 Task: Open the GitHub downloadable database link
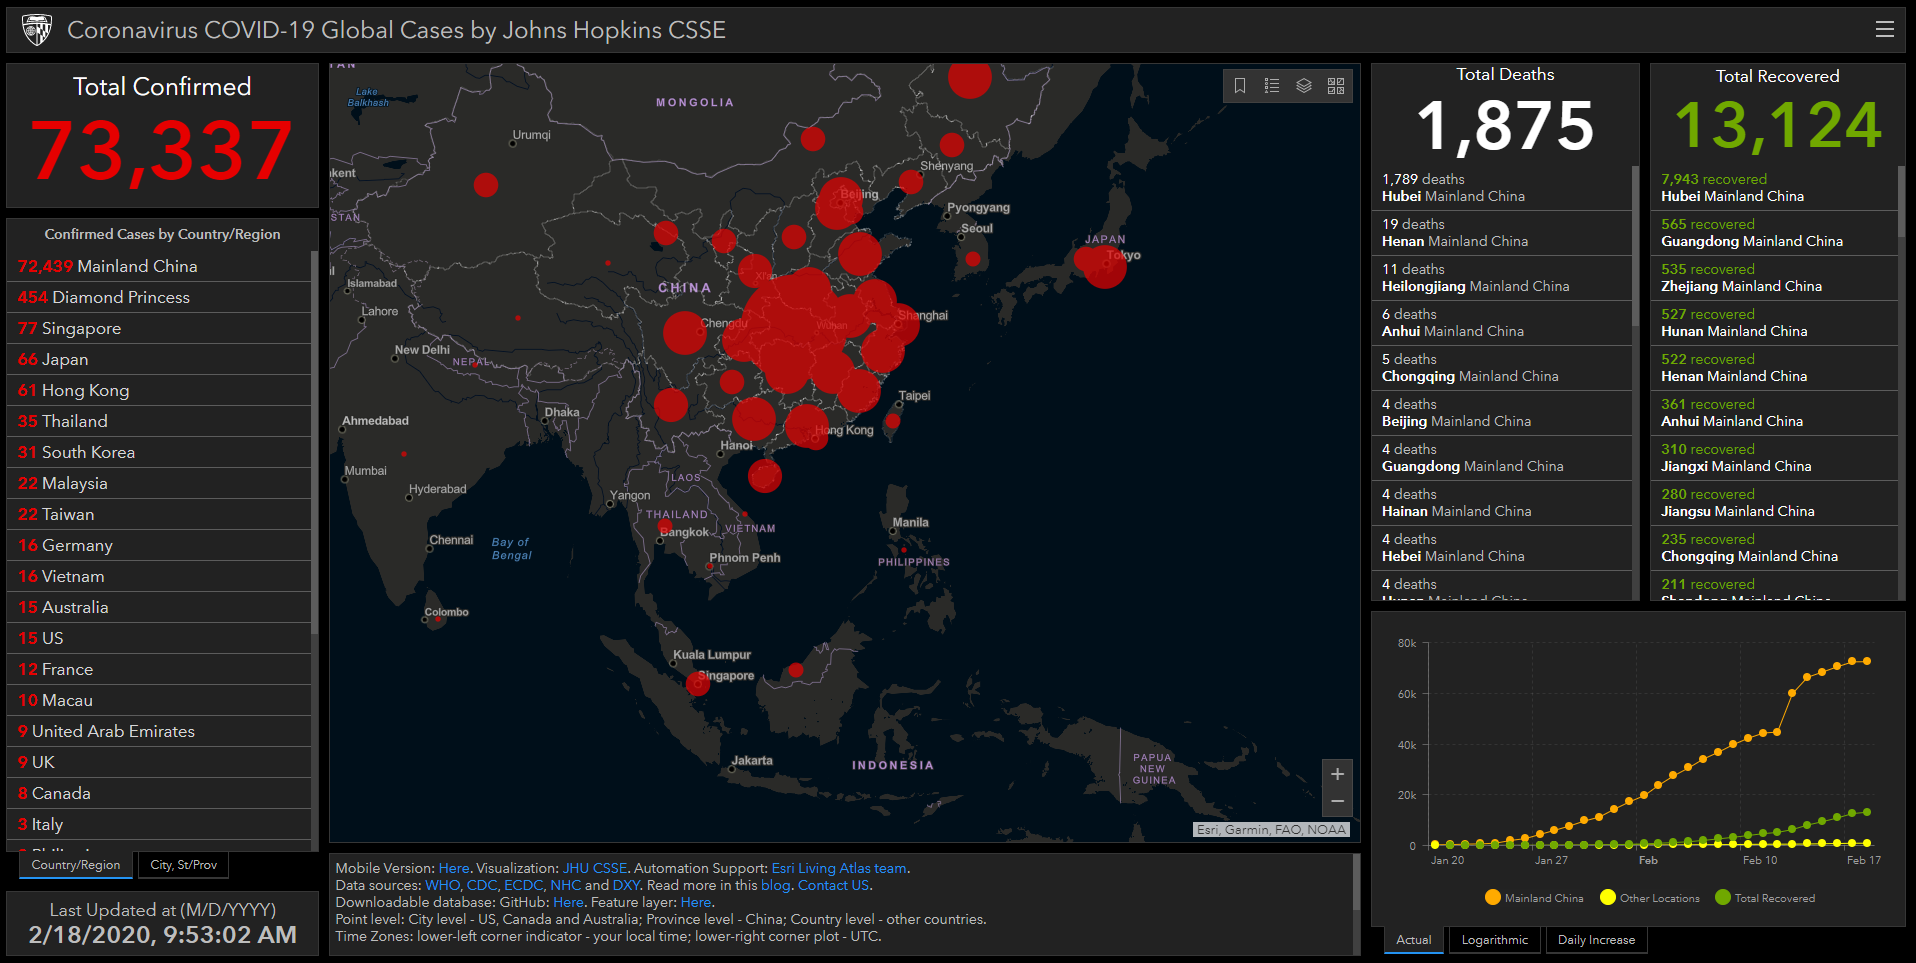(x=568, y=902)
